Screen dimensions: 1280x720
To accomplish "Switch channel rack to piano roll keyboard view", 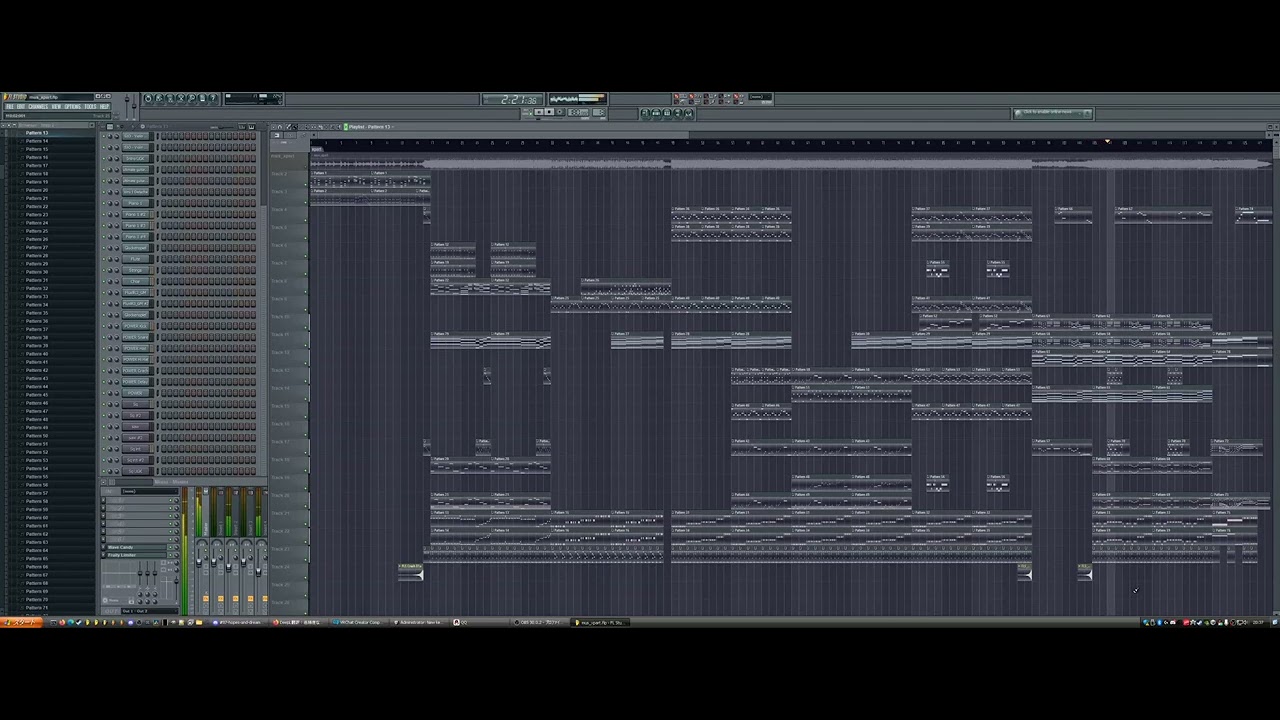I will pyautogui.click(x=252, y=127).
